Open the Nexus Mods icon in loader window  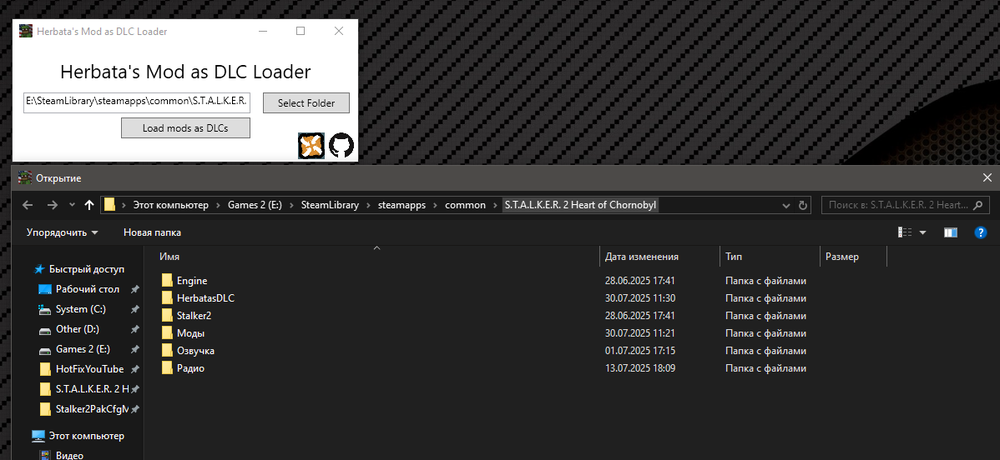(311, 145)
